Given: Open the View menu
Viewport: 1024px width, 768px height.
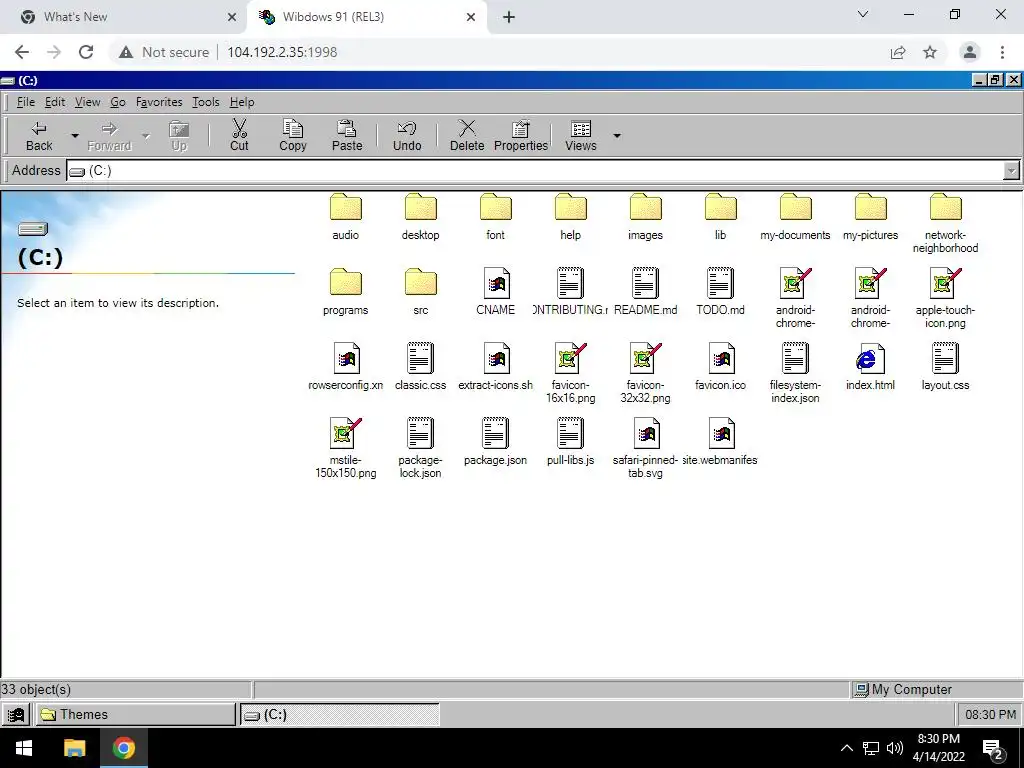Looking at the screenshot, I should coord(87,102).
